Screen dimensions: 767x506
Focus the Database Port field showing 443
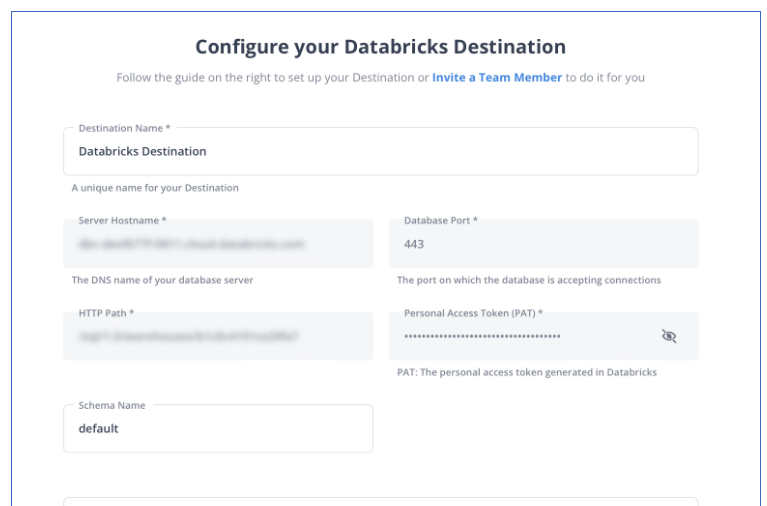[543, 244]
